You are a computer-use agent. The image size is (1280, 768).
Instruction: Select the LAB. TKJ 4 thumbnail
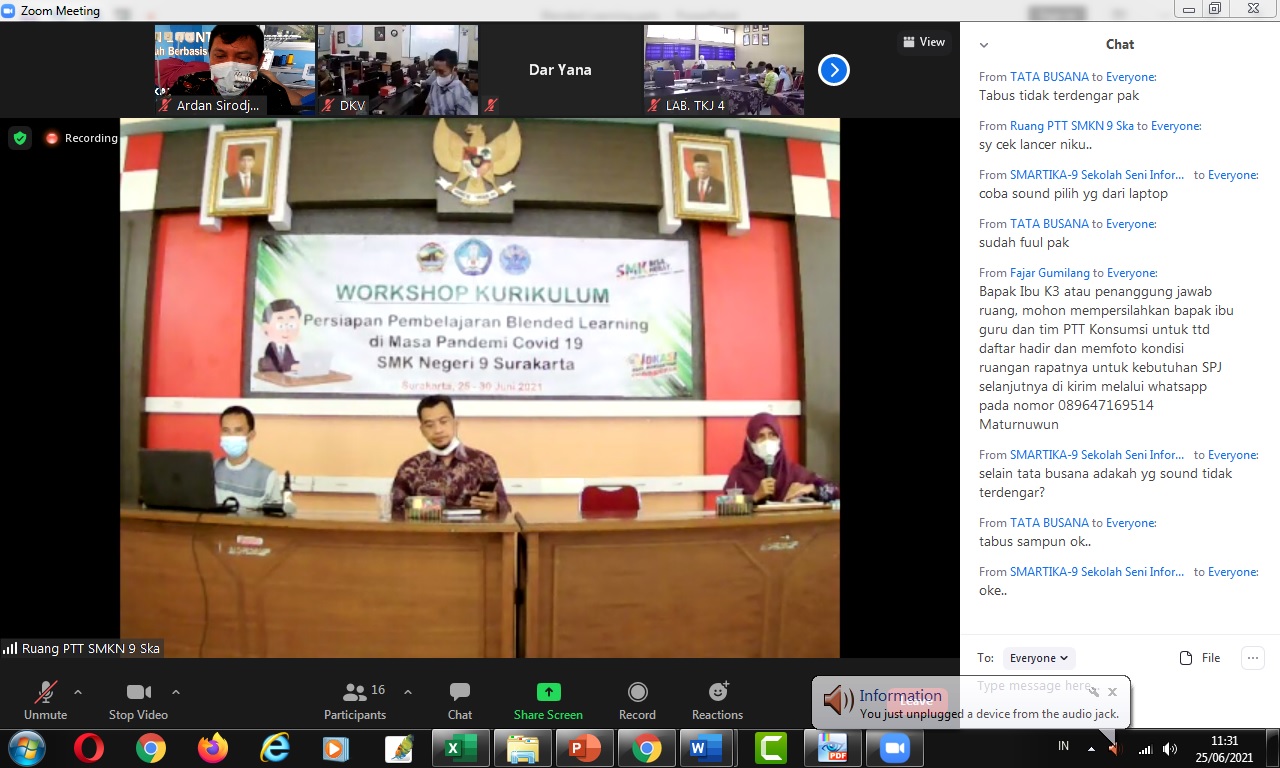[x=724, y=70]
